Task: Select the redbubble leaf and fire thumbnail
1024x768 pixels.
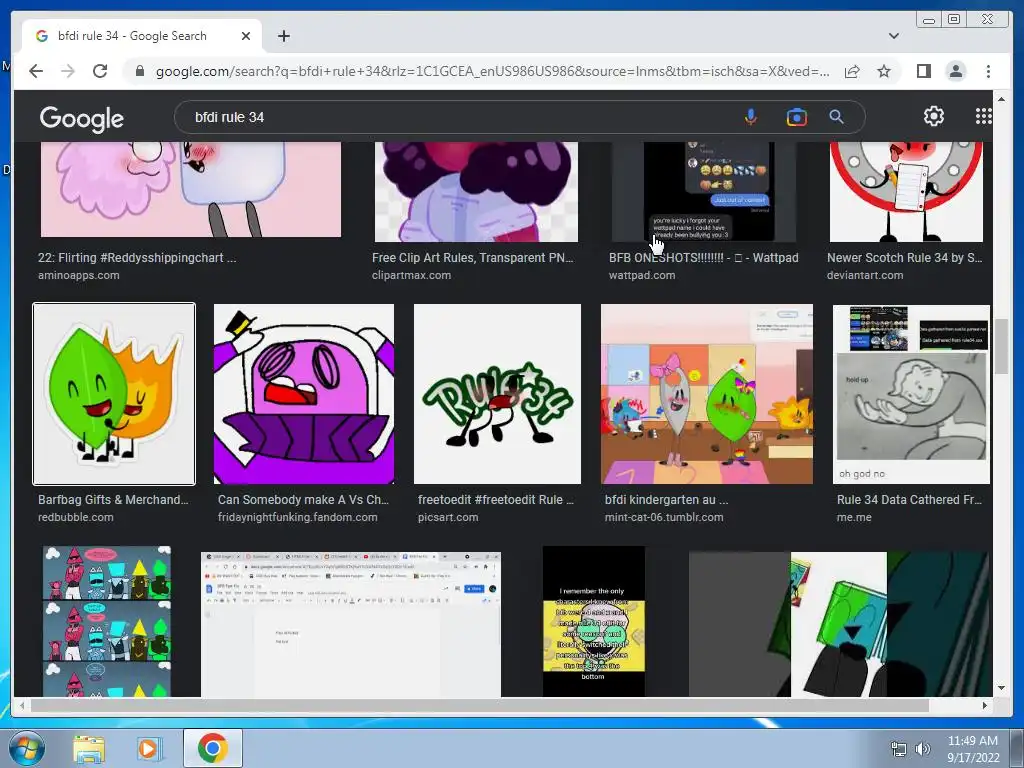Action: (114, 394)
